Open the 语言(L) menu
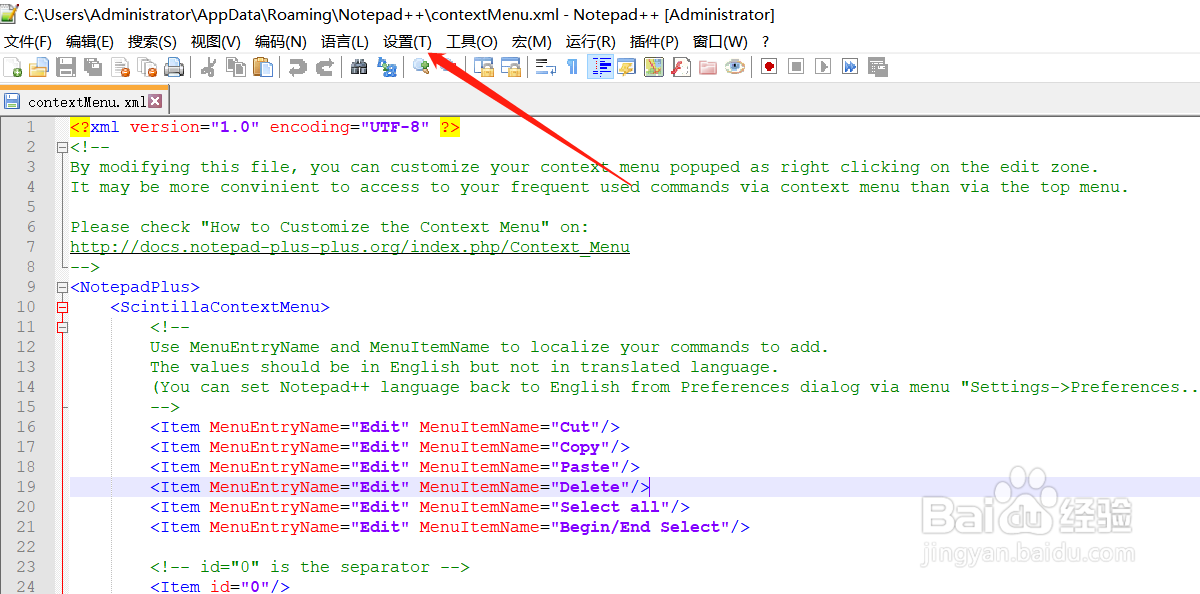This screenshot has height=594, width=1200. click(x=344, y=42)
